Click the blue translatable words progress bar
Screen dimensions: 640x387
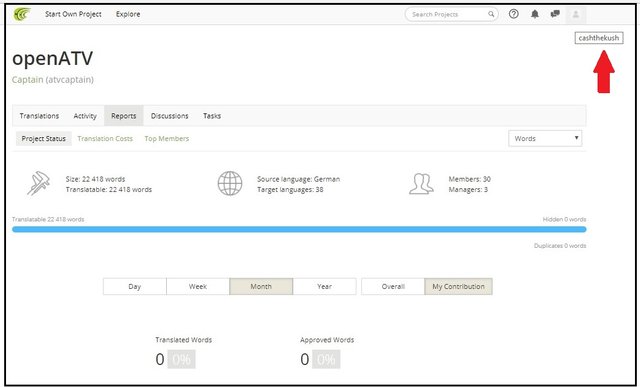pos(299,229)
